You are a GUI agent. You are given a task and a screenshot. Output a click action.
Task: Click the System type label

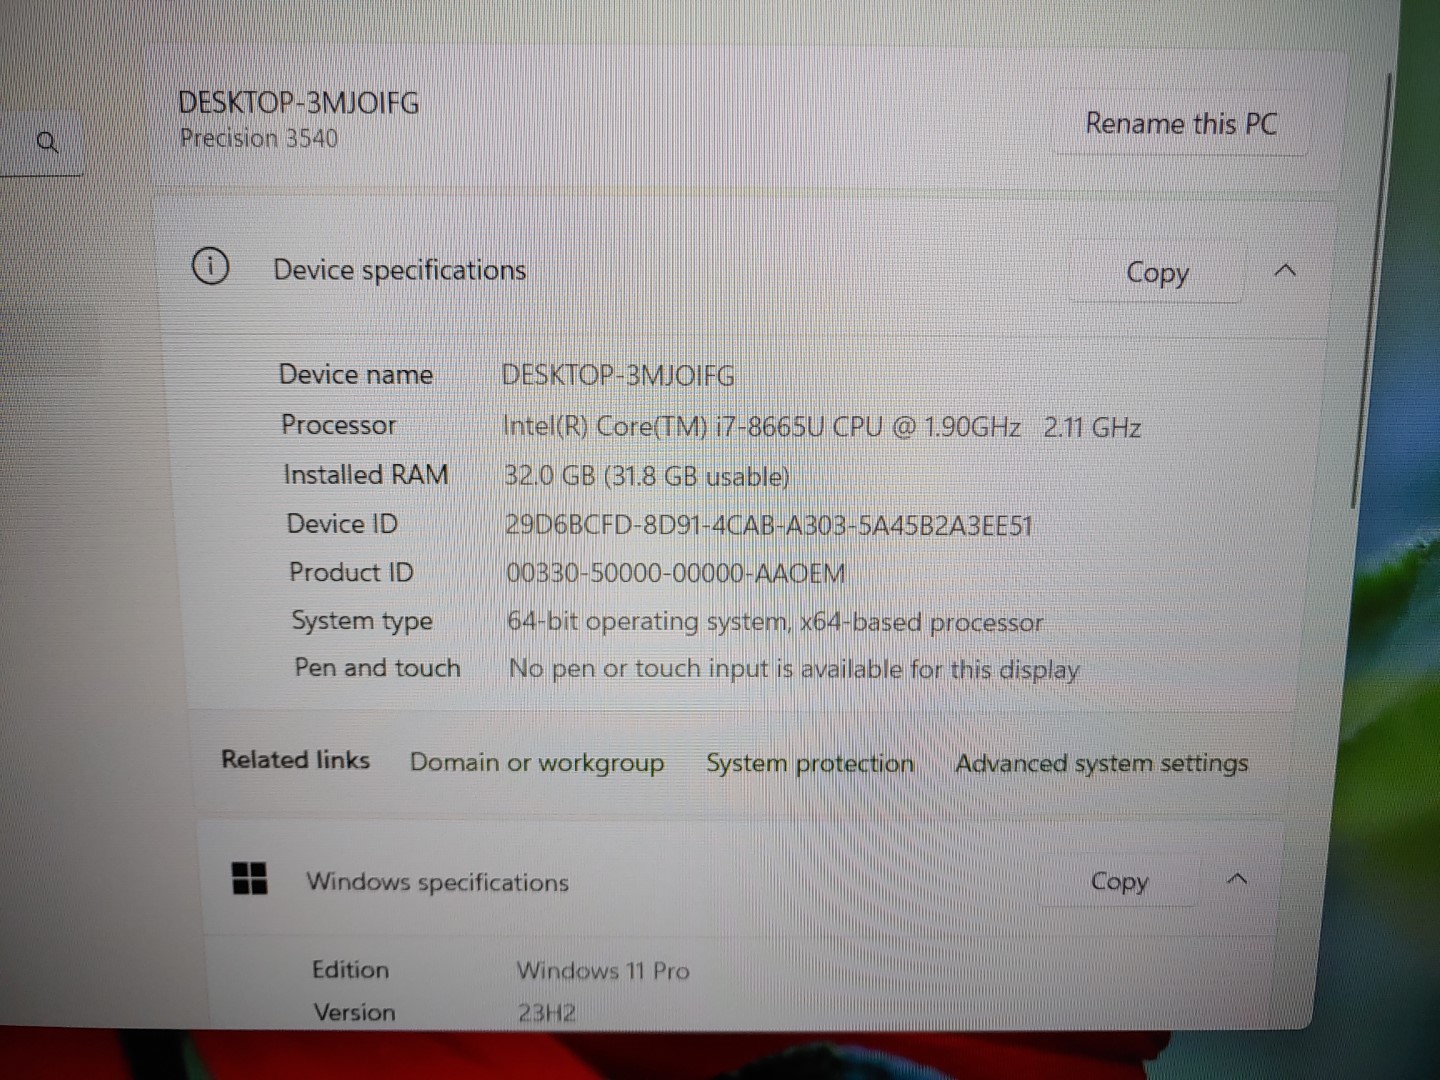[362, 621]
